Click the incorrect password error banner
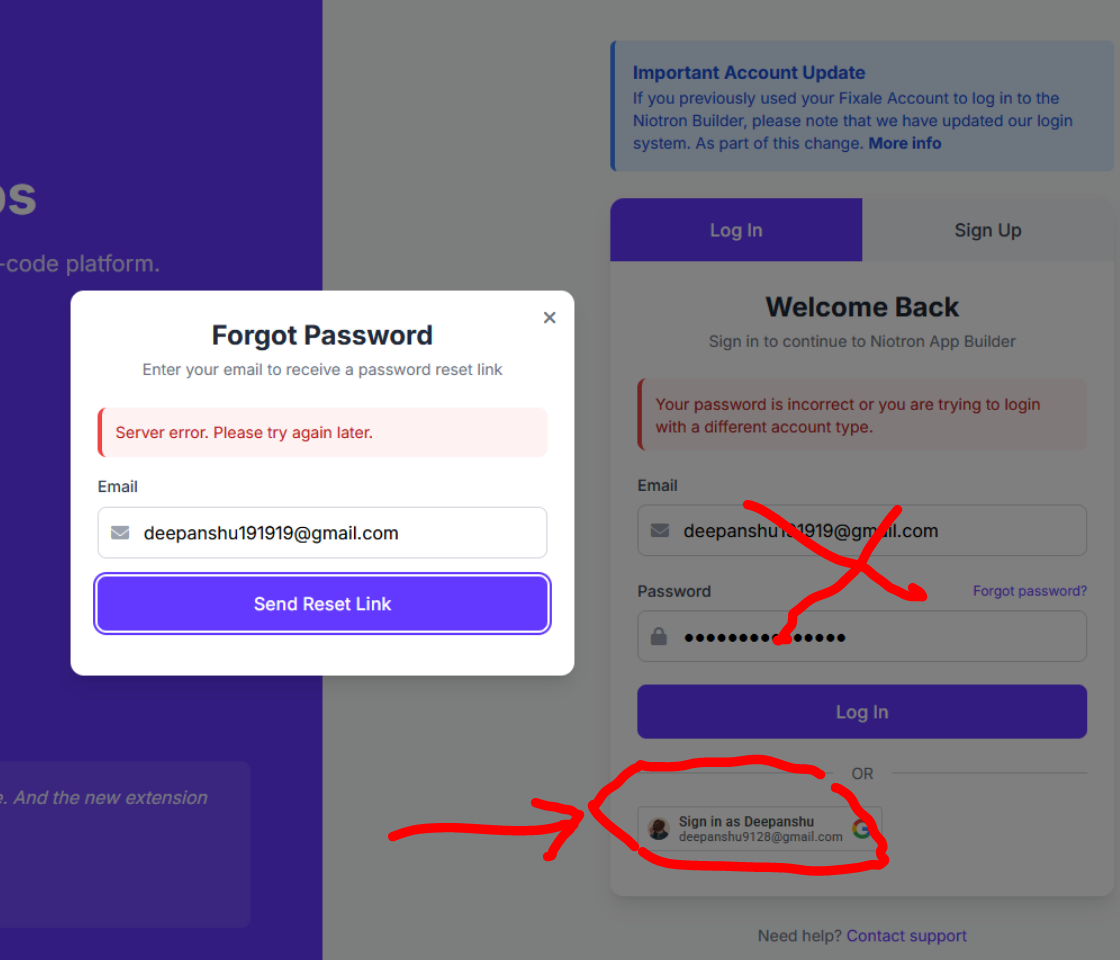 point(861,415)
